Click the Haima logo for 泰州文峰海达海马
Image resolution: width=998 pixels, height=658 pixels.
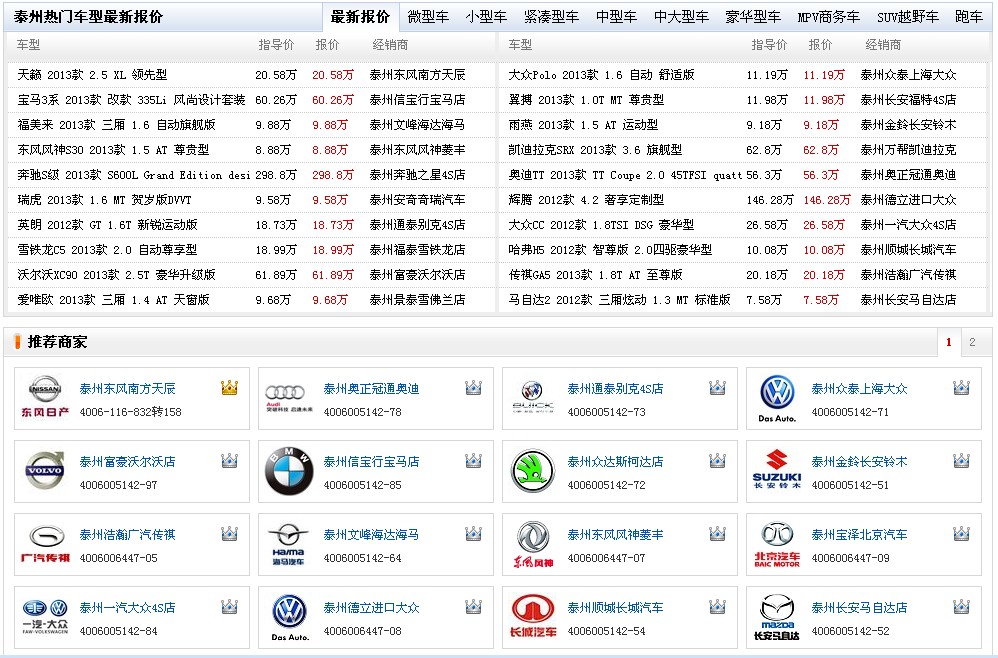(288, 544)
